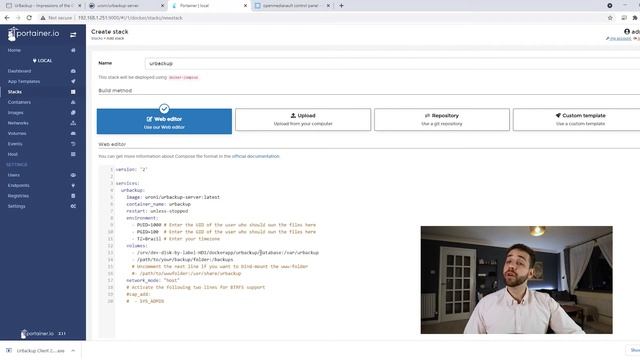The height and width of the screenshot is (360, 640).
Task: Open Containers in the sidebar
Action: click(19, 102)
